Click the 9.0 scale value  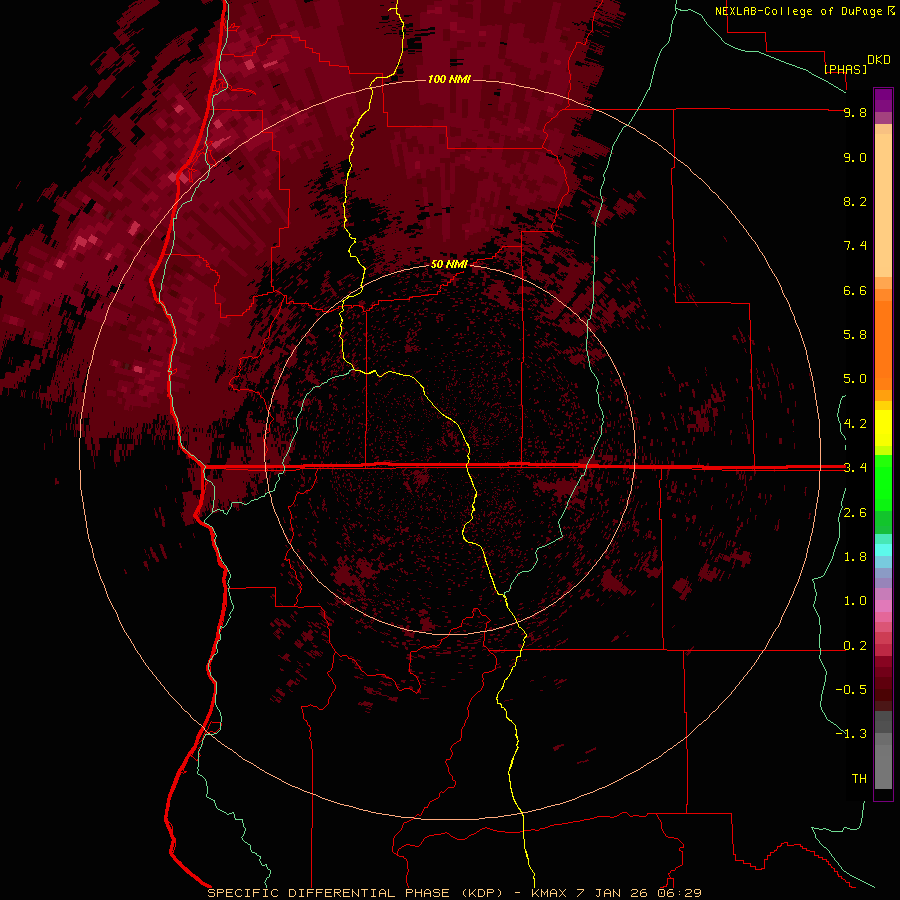pyautogui.click(x=855, y=157)
